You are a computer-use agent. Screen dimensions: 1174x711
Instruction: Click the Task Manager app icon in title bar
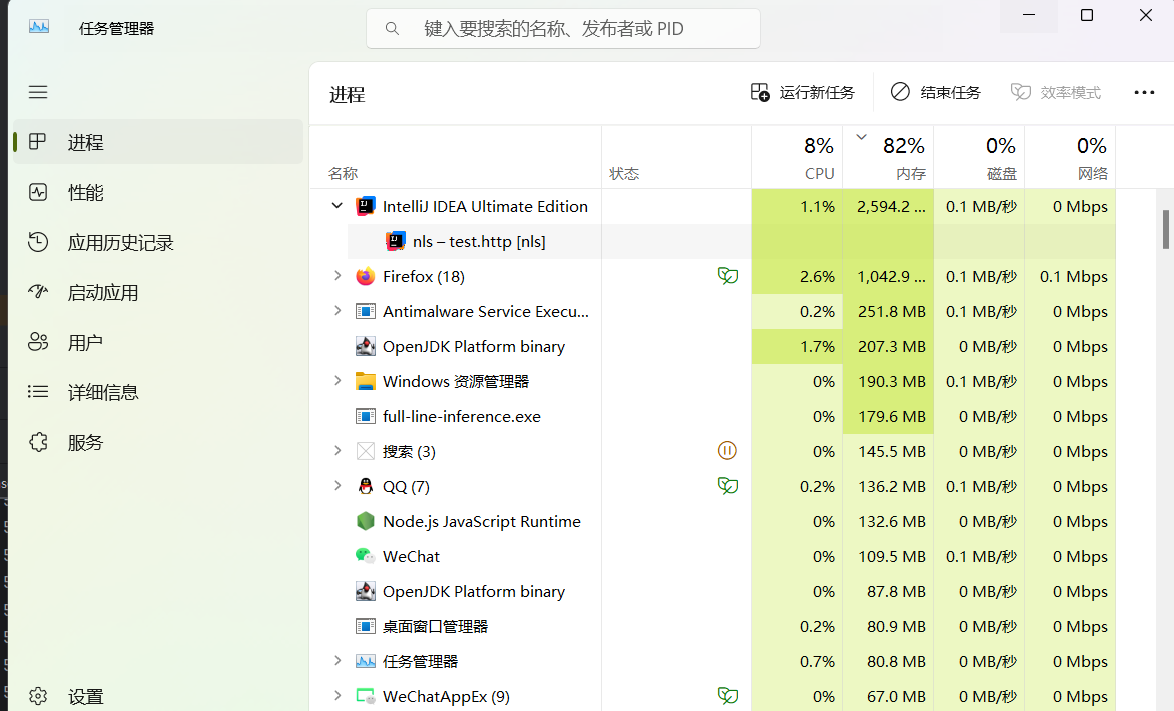pyautogui.click(x=39, y=27)
